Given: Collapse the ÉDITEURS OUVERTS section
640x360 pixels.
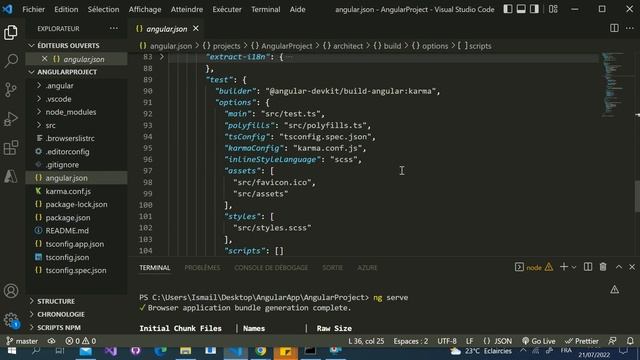Looking at the screenshot, I should point(76,46).
